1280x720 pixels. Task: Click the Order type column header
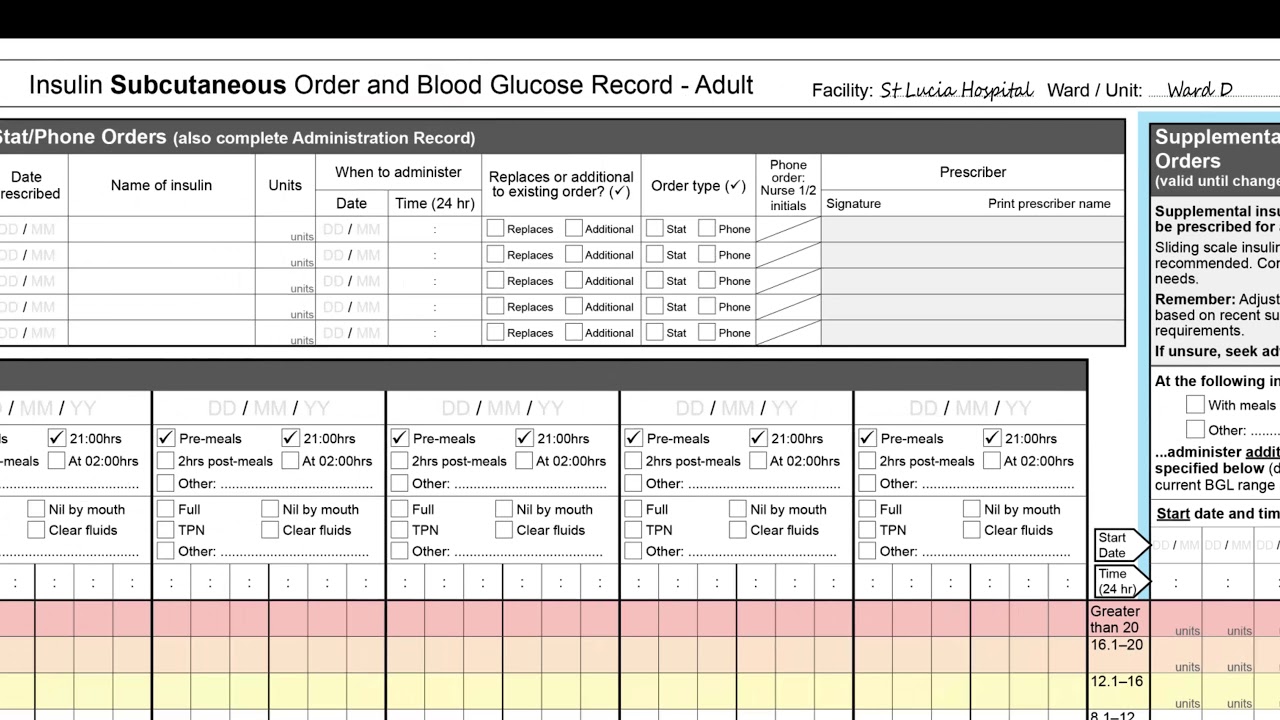698,185
